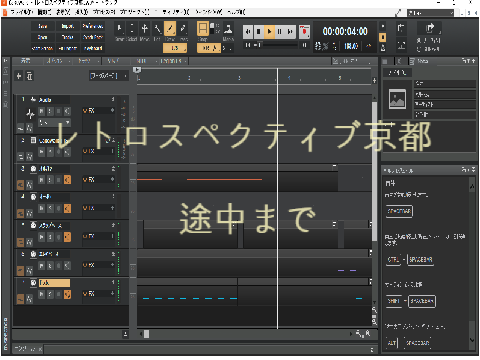Open the track control preset dropdown
This screenshot has height=360, width=480.
pos(108,76)
